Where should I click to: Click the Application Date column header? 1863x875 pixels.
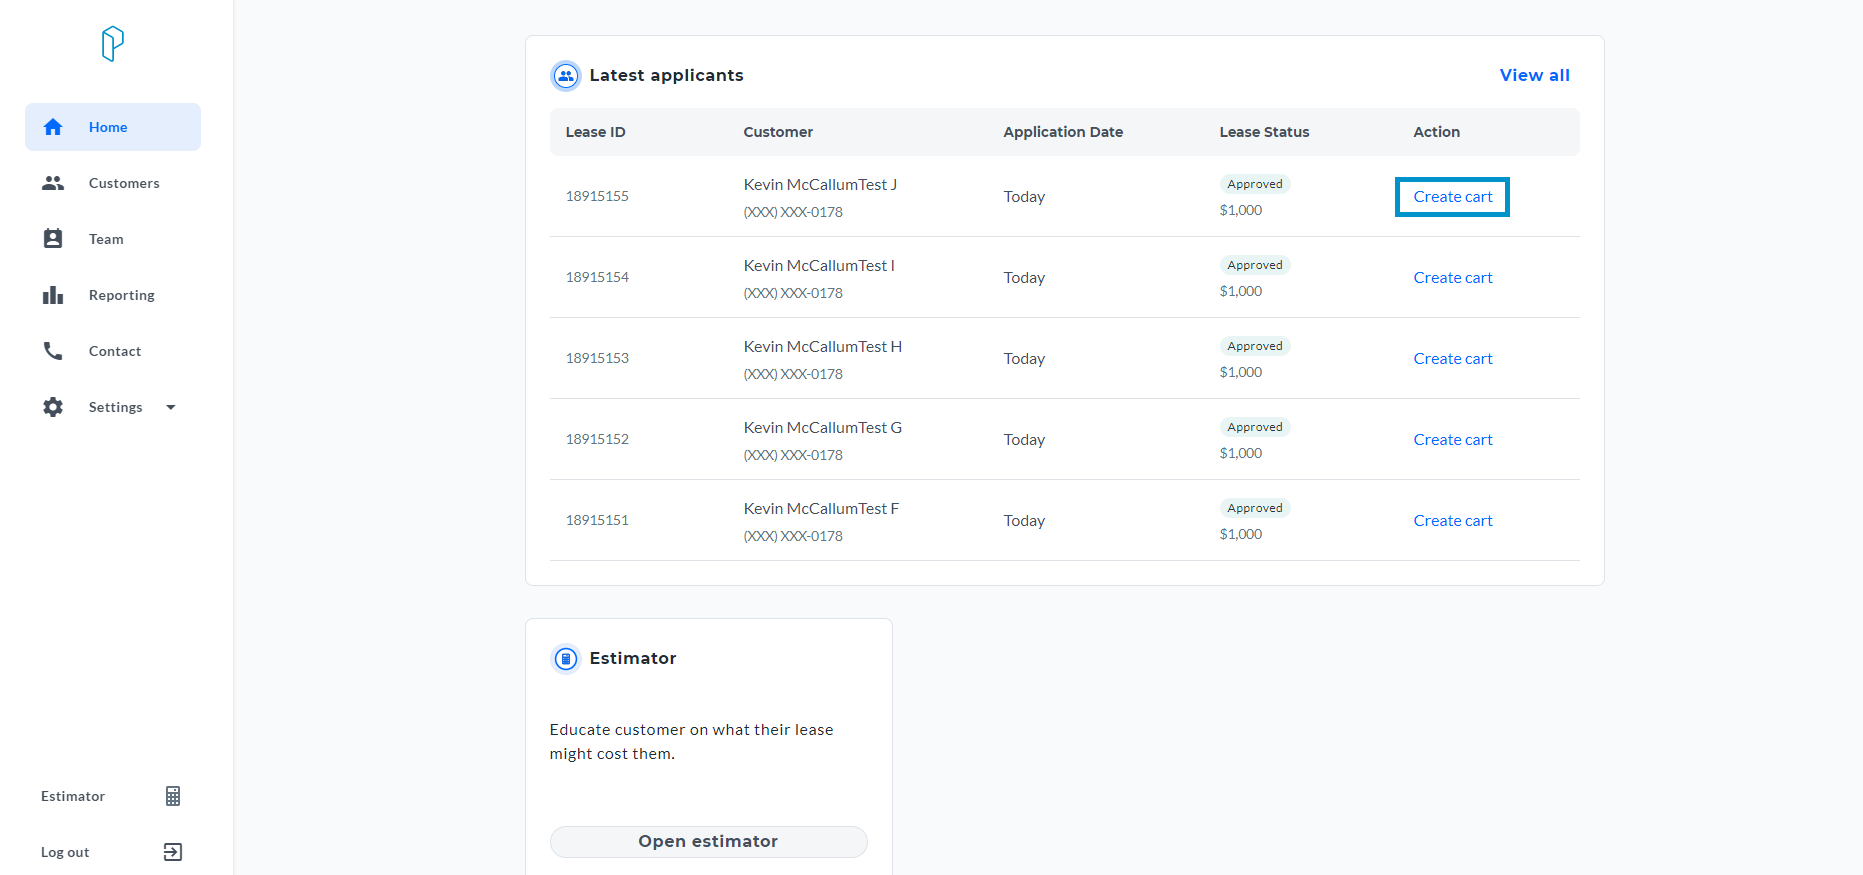[x=1063, y=132]
